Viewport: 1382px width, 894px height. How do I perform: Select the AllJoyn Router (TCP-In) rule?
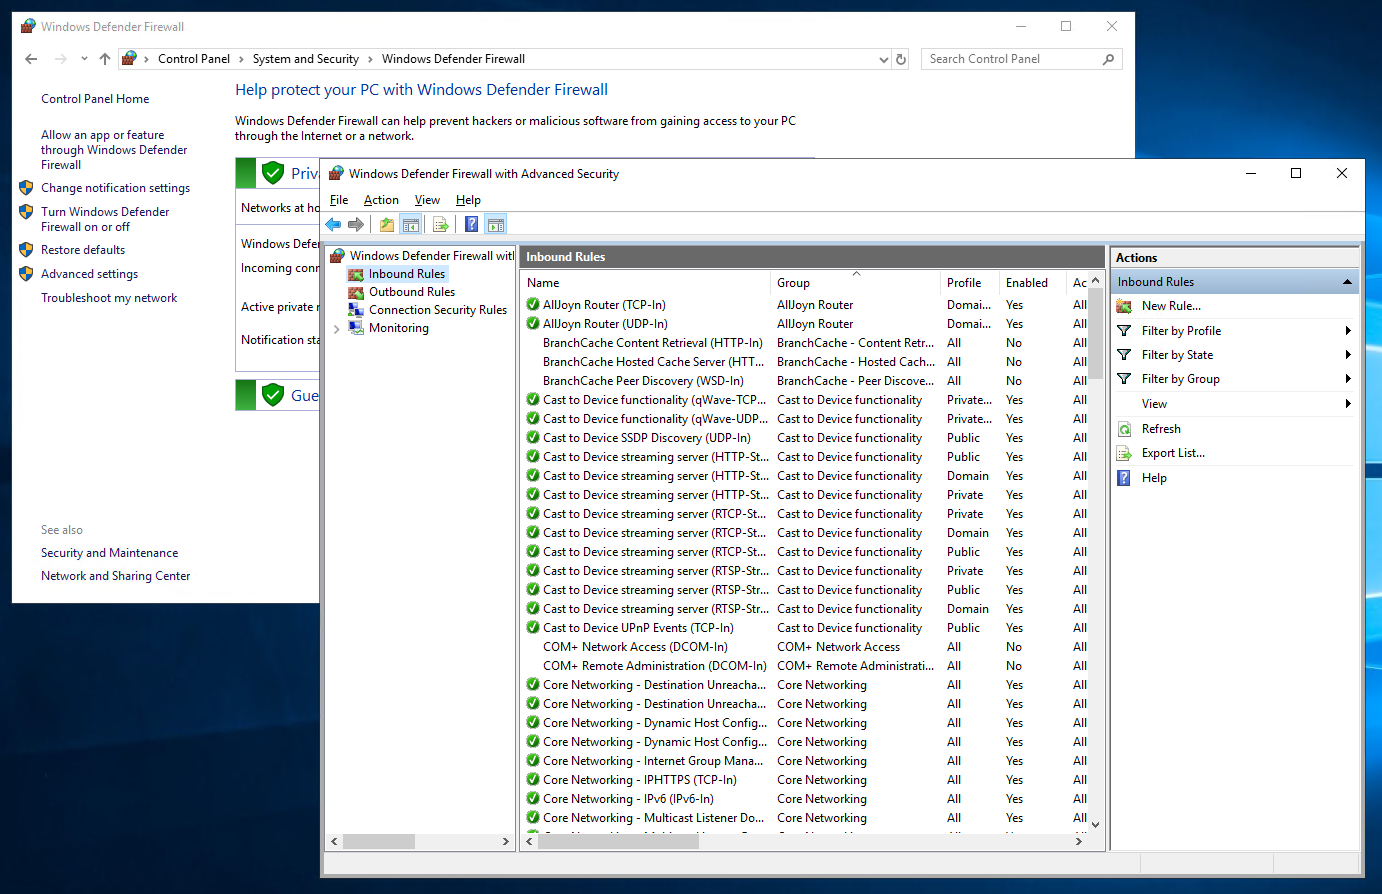[x=604, y=305]
